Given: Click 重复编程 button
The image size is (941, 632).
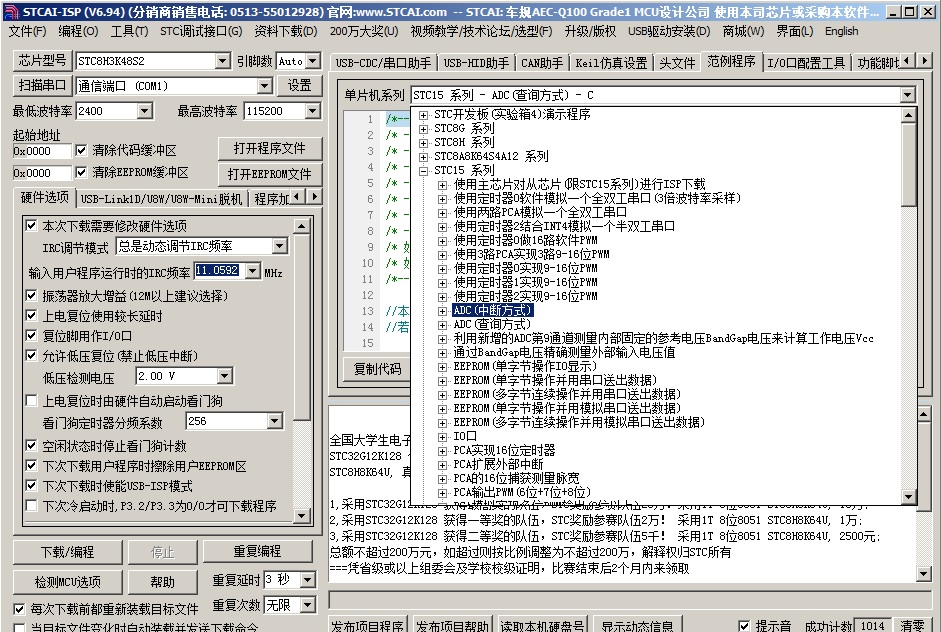Looking at the screenshot, I should (x=257, y=552).
